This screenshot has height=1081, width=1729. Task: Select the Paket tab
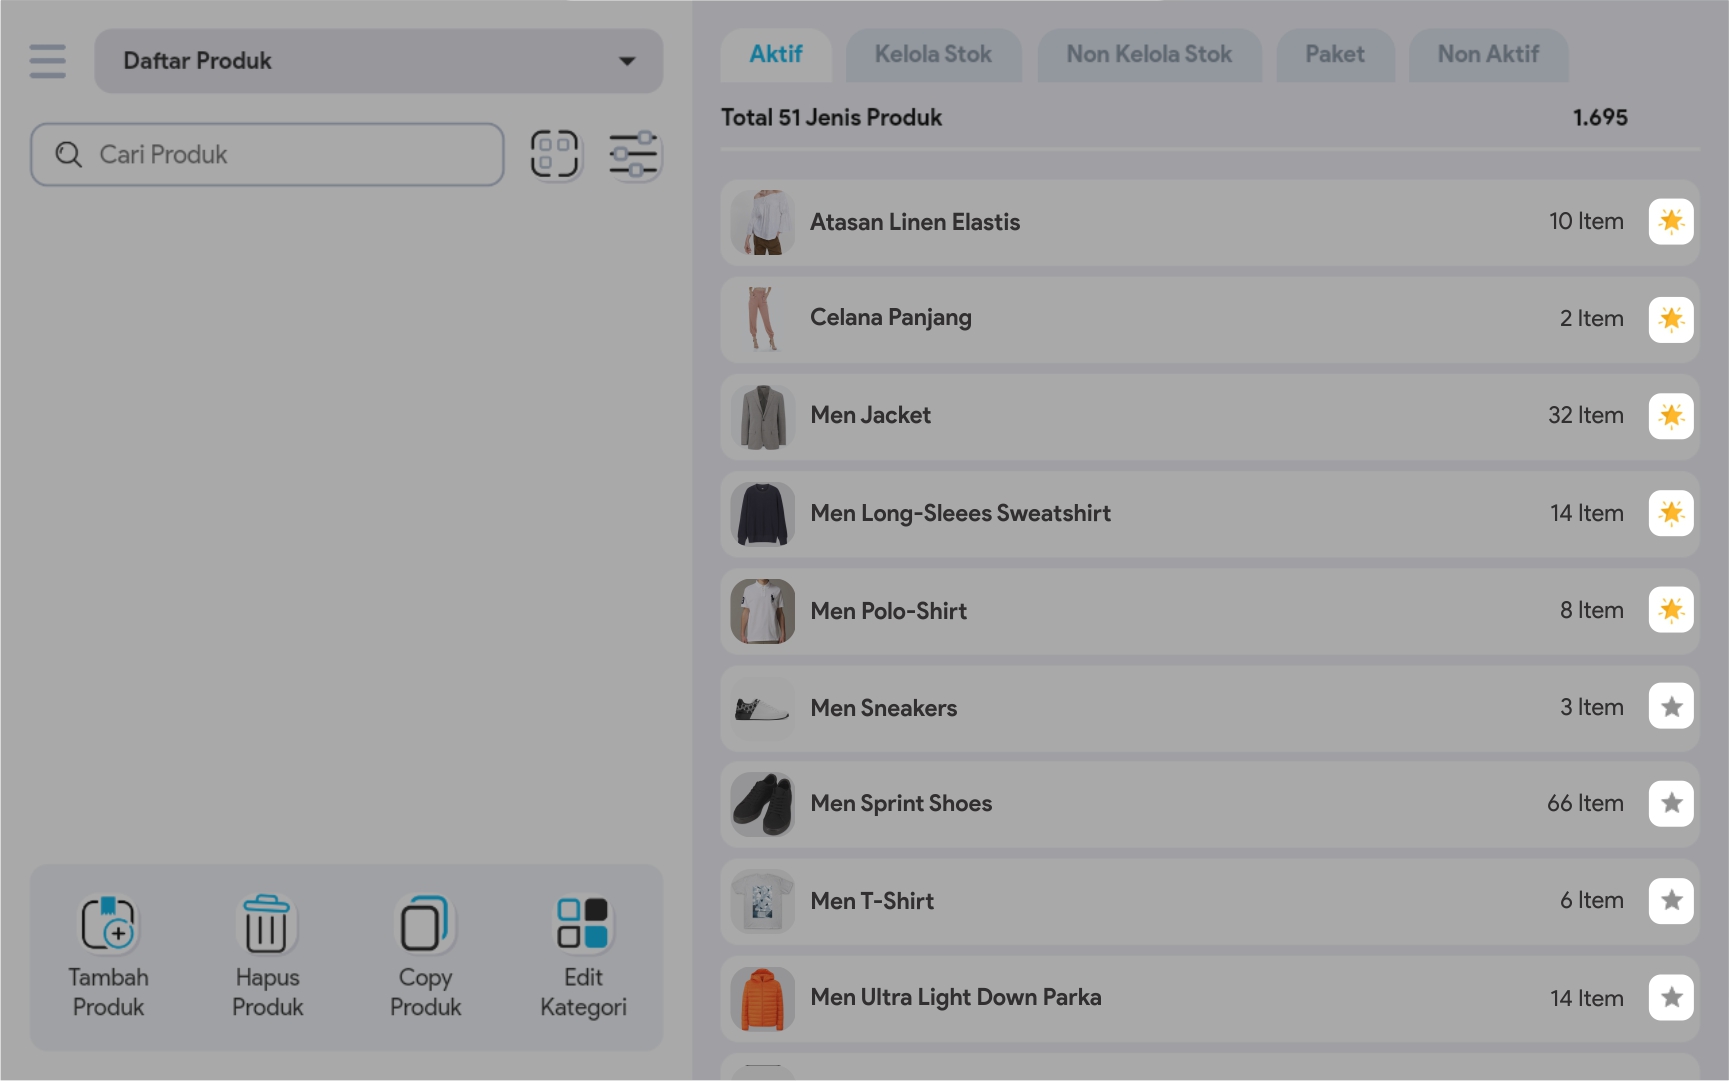[x=1334, y=55]
